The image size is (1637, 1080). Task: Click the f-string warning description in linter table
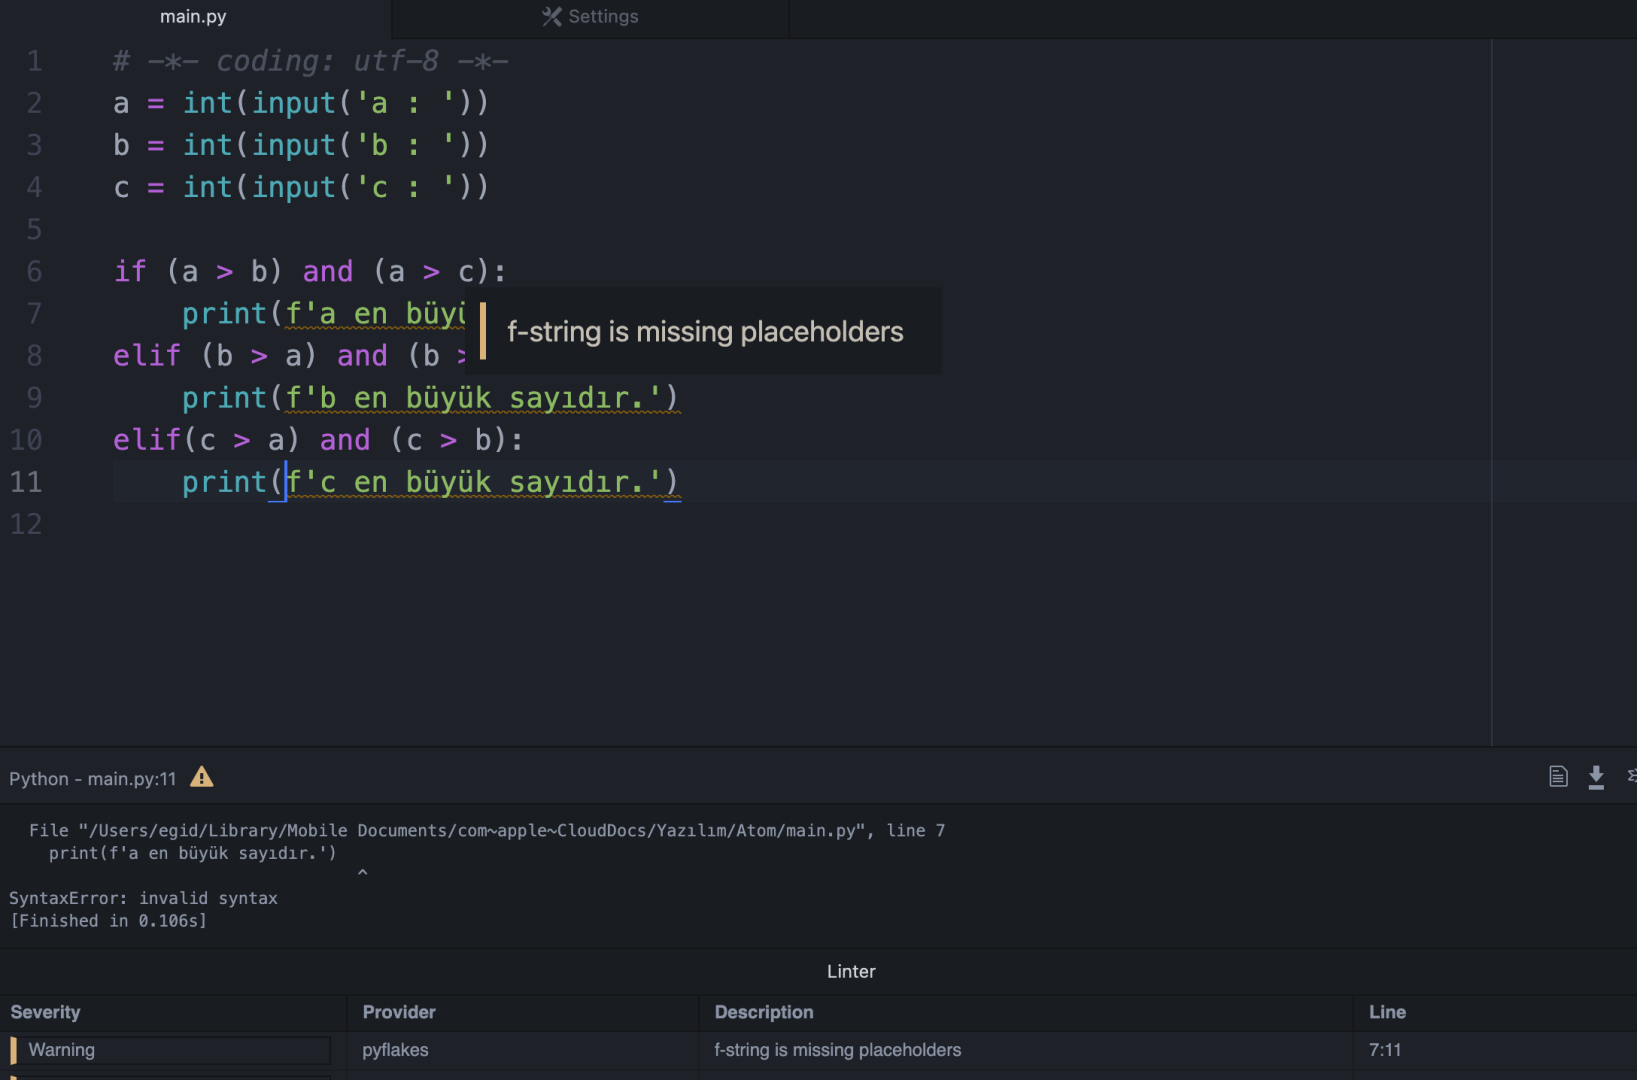click(837, 1050)
